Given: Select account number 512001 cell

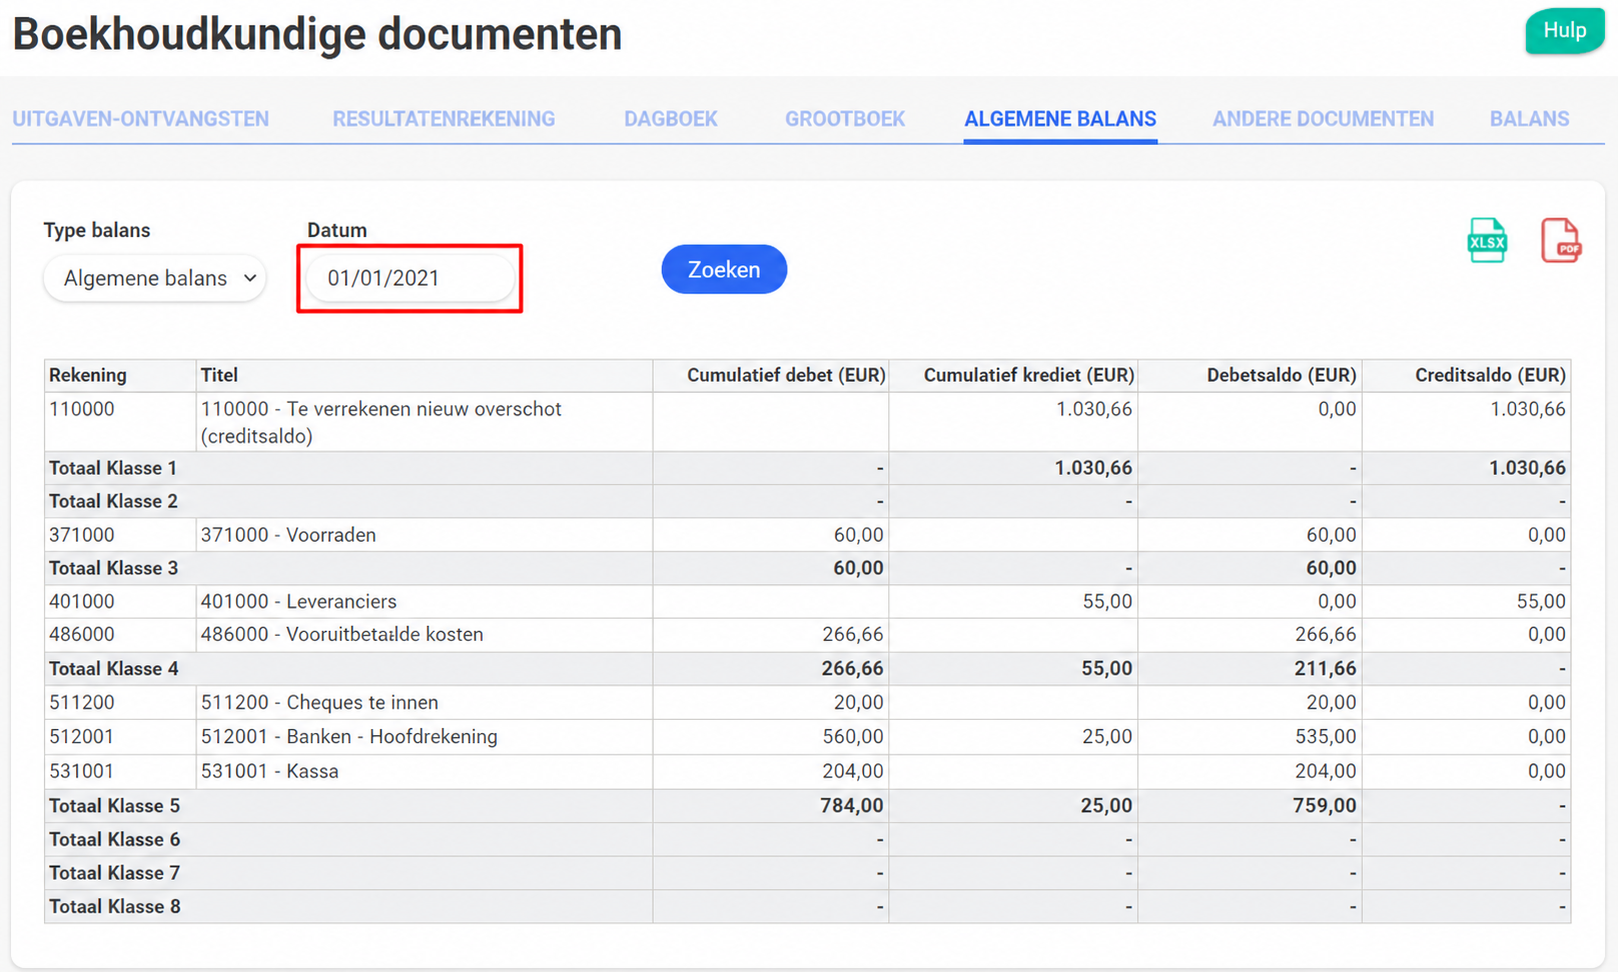Looking at the screenshot, I should tap(120, 737).
